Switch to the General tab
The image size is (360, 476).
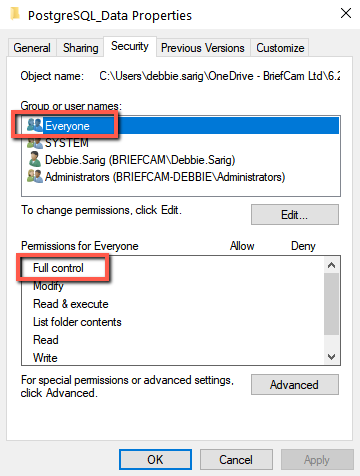(32, 48)
